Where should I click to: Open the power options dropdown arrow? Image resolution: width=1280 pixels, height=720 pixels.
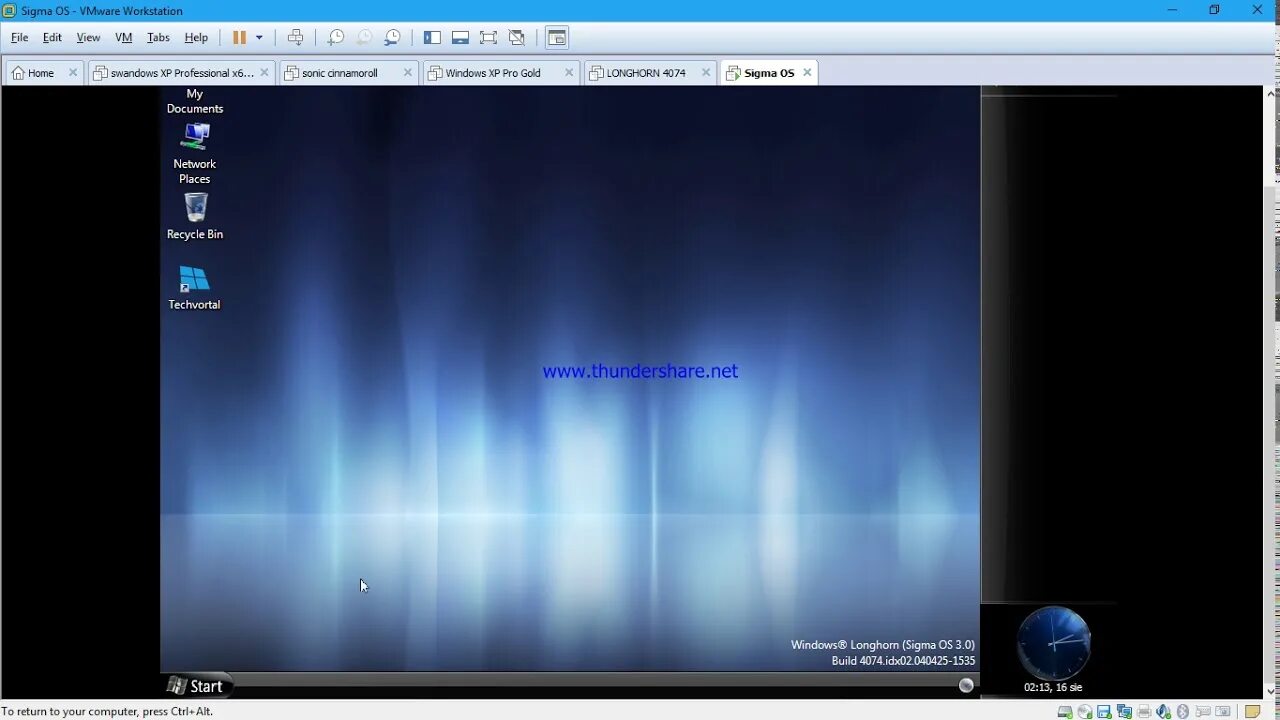pos(259,37)
